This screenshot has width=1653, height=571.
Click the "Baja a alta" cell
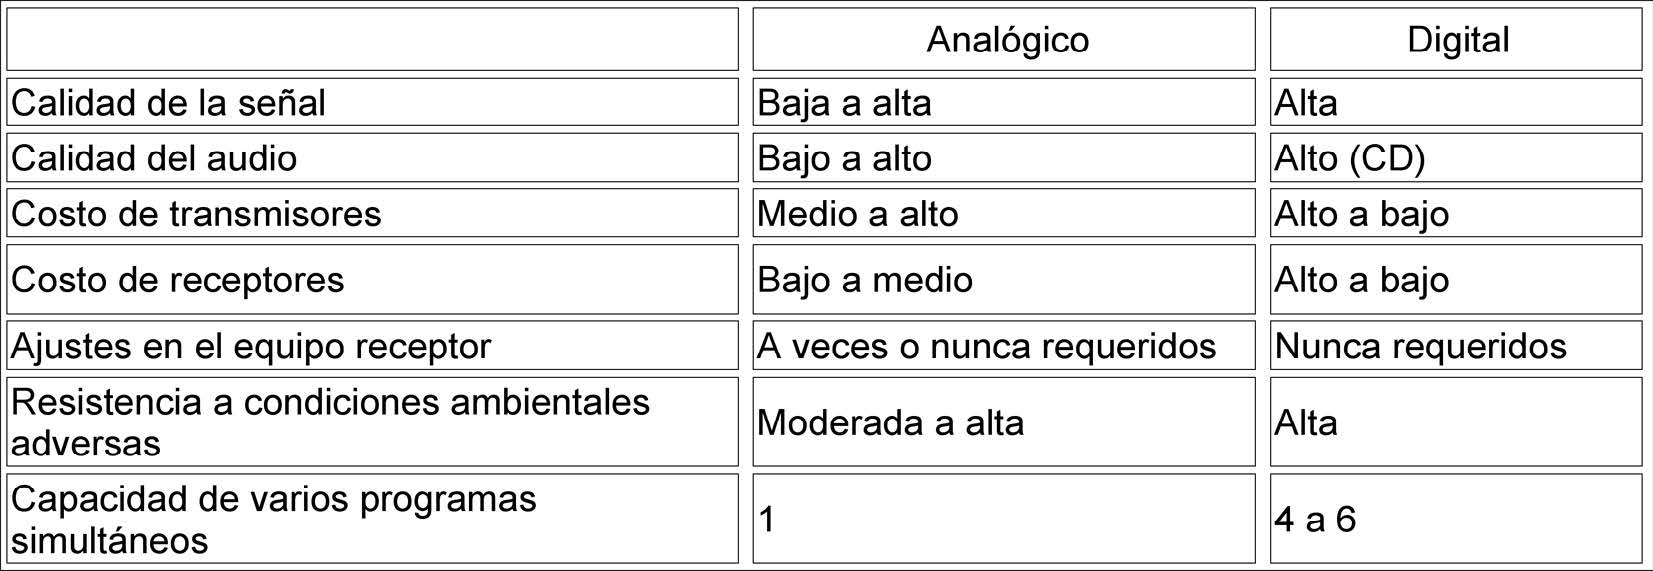click(x=844, y=103)
